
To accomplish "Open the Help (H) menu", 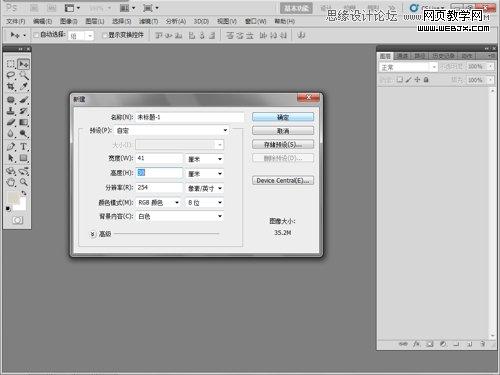I will point(284,21).
